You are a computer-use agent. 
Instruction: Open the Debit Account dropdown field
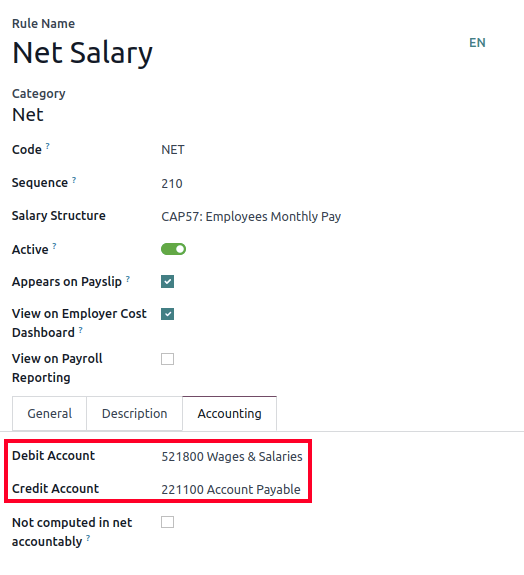click(x=232, y=457)
